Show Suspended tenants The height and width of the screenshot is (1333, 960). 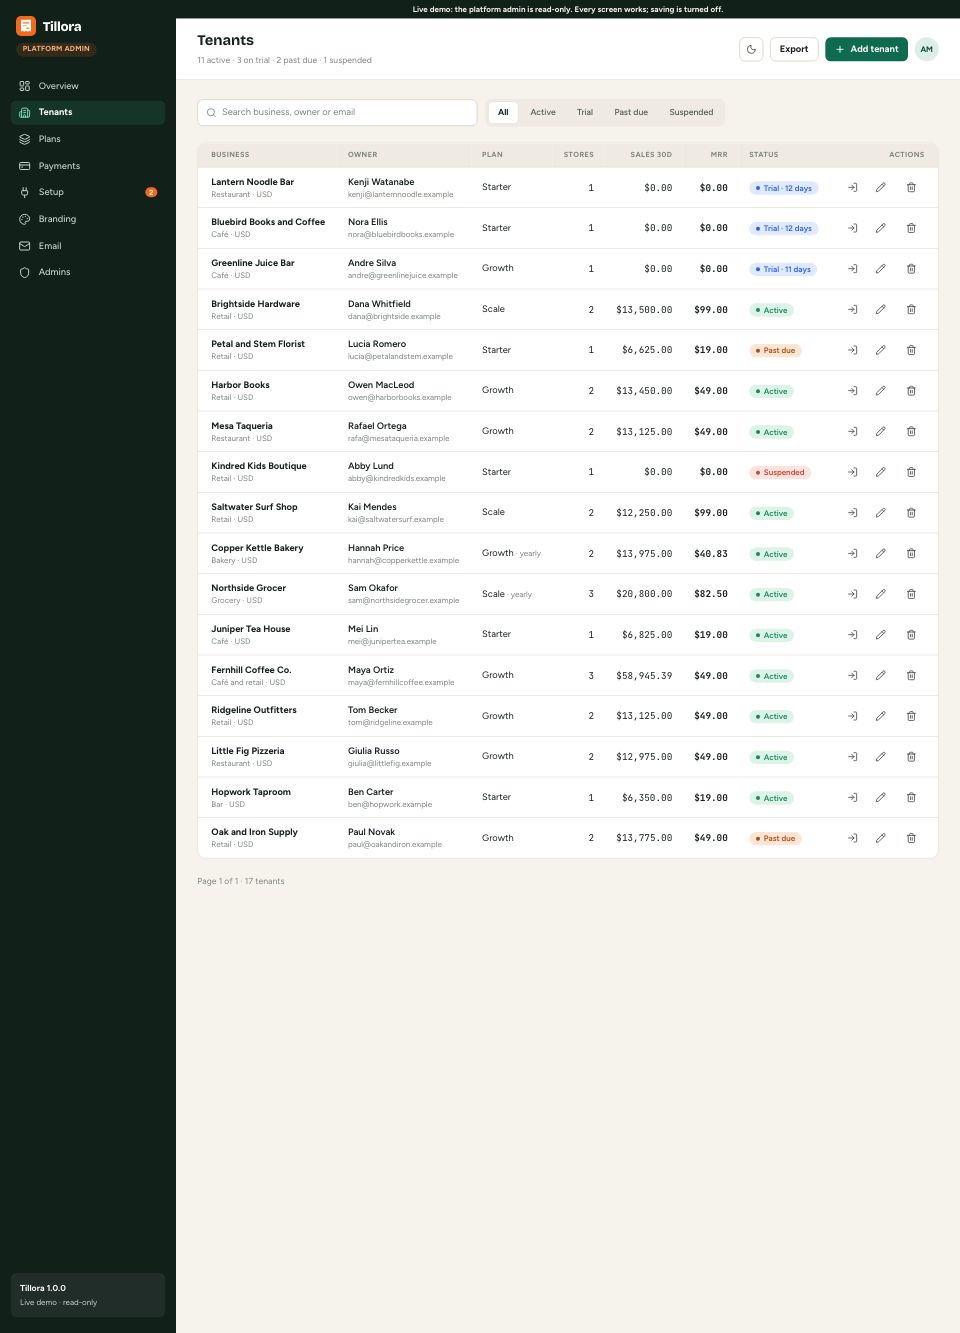click(x=691, y=112)
